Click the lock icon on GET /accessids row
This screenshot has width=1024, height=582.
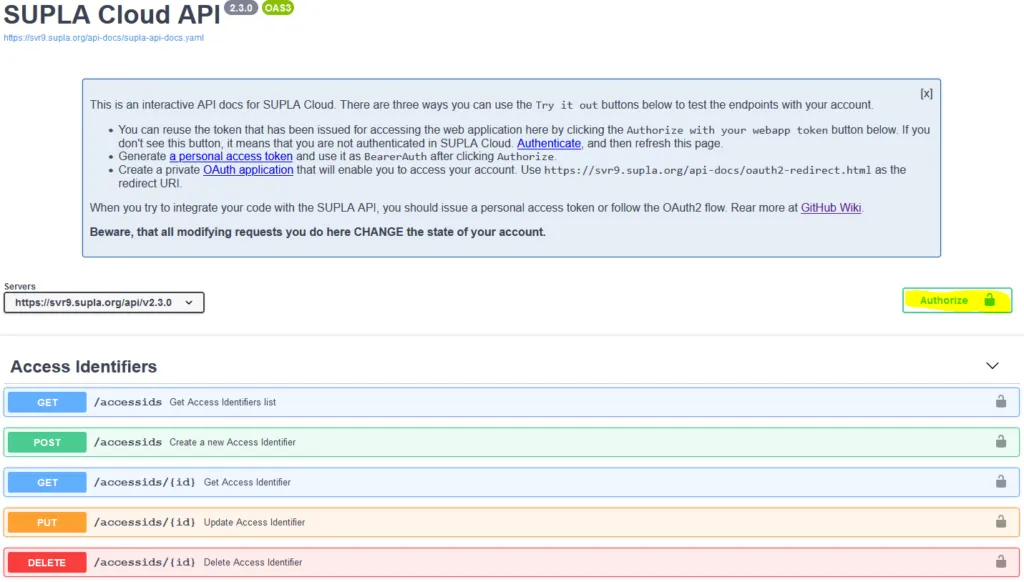click(x=1000, y=402)
